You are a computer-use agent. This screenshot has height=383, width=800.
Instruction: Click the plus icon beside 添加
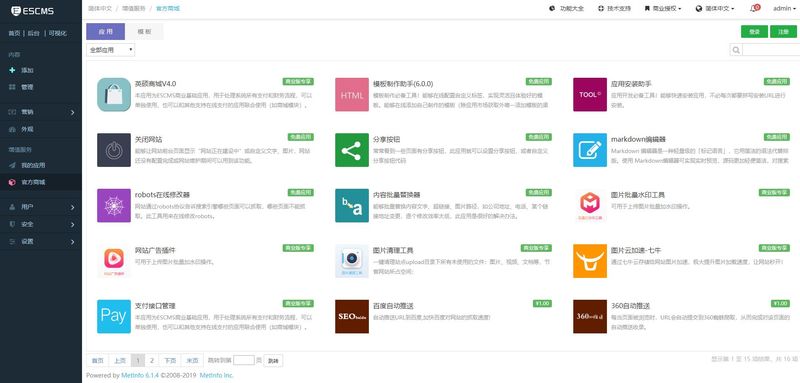click(x=12, y=70)
